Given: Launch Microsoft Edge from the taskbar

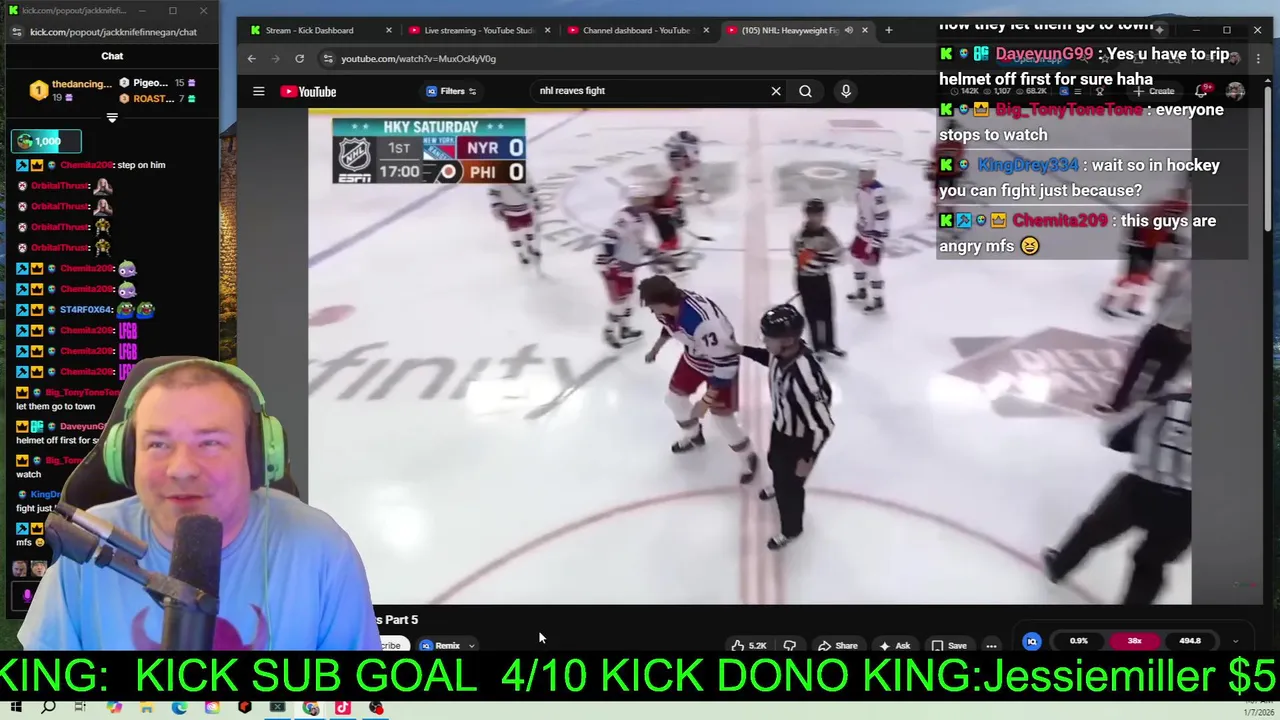Looking at the screenshot, I should tap(179, 708).
